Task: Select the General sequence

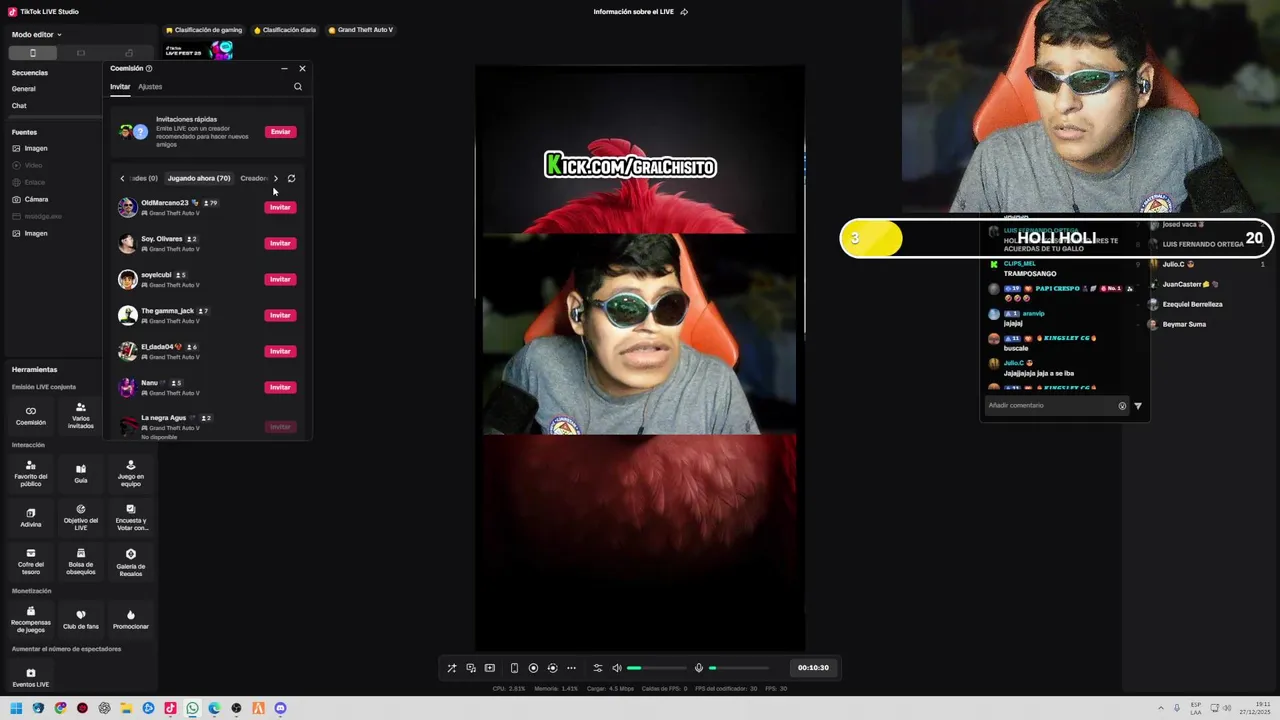Action: (23, 89)
